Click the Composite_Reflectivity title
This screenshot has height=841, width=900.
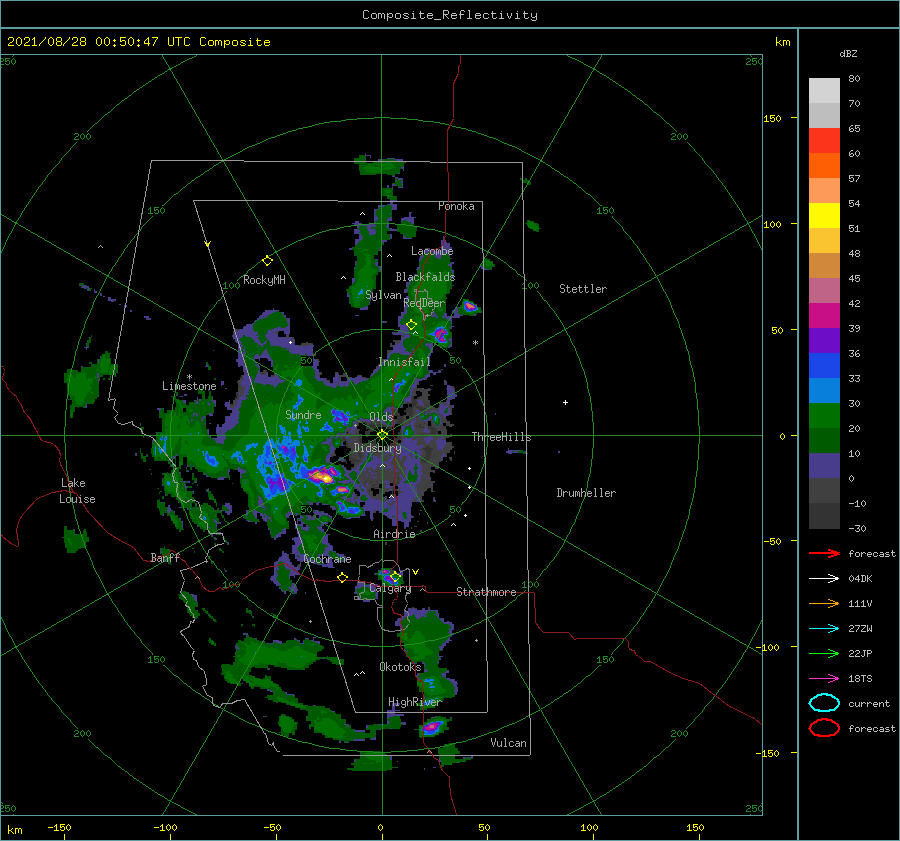449,15
